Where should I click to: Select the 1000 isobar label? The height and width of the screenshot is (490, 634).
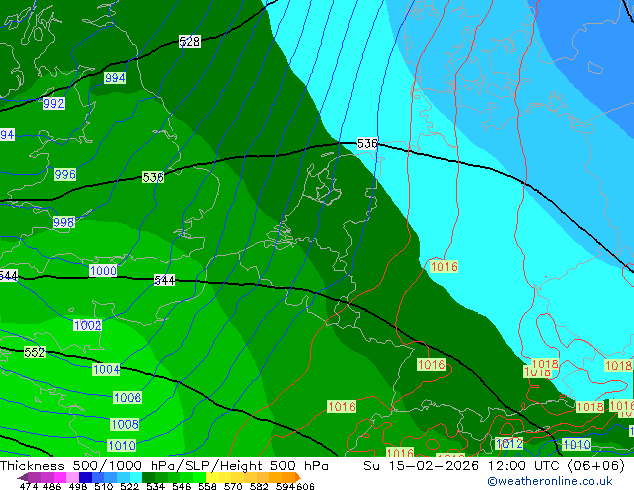tap(103, 271)
